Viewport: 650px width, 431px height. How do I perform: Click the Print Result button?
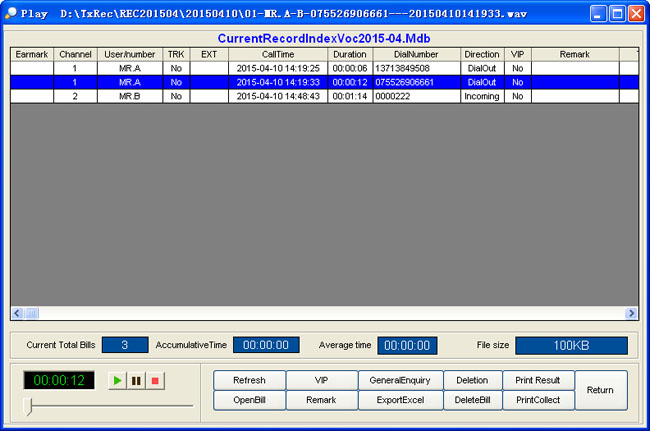[x=538, y=380]
